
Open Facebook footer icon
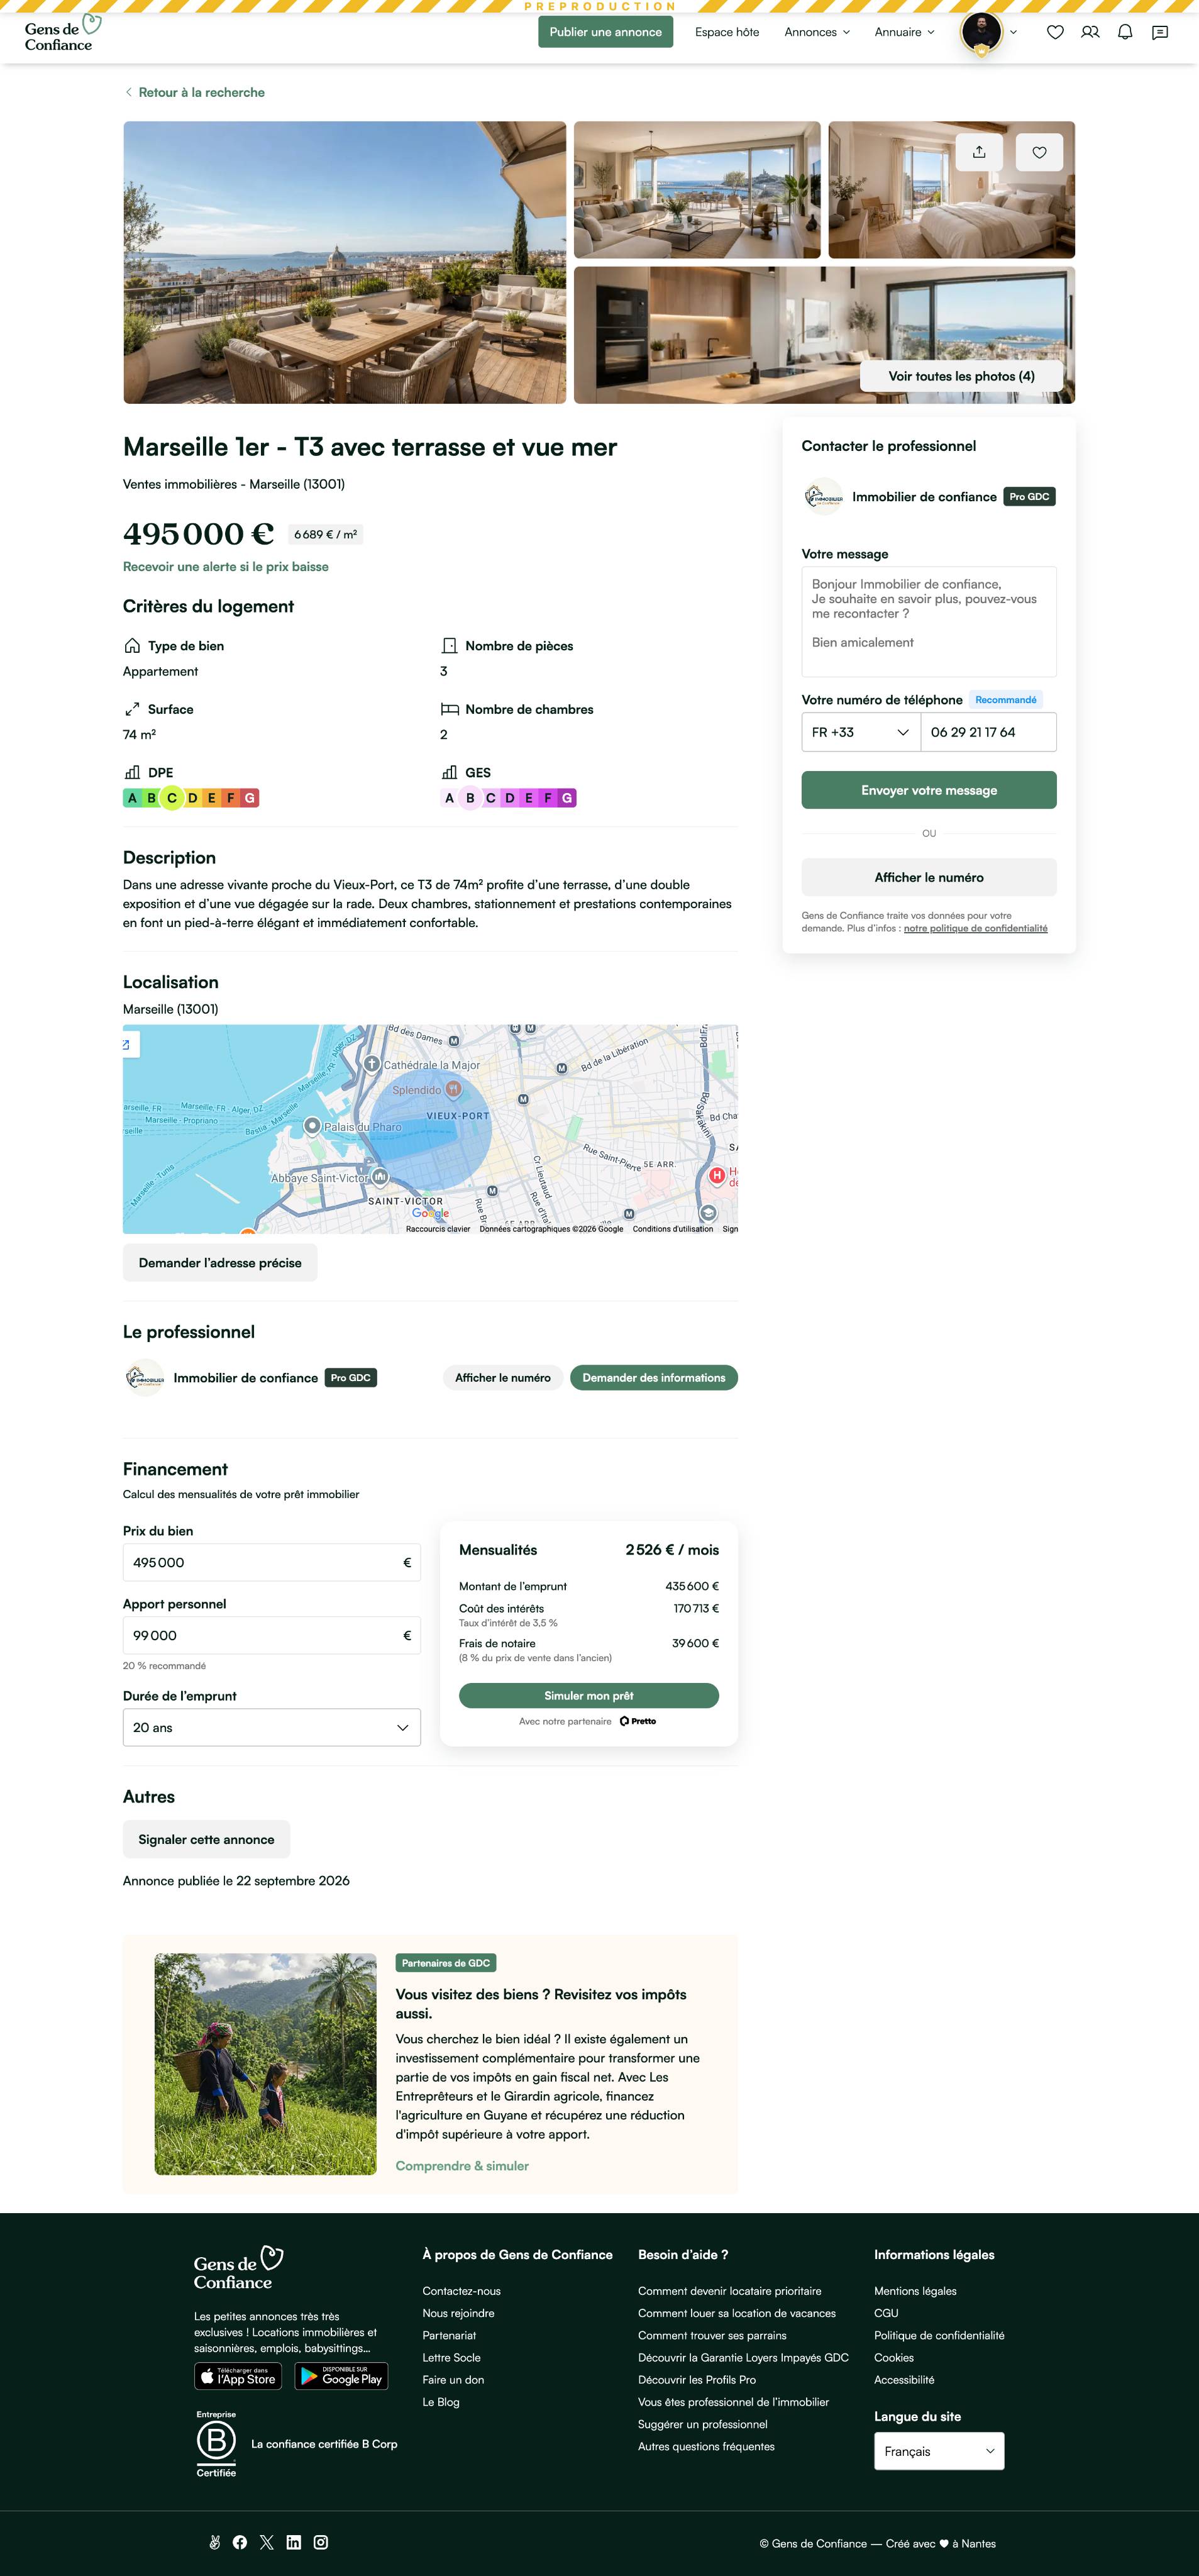pos(240,2542)
